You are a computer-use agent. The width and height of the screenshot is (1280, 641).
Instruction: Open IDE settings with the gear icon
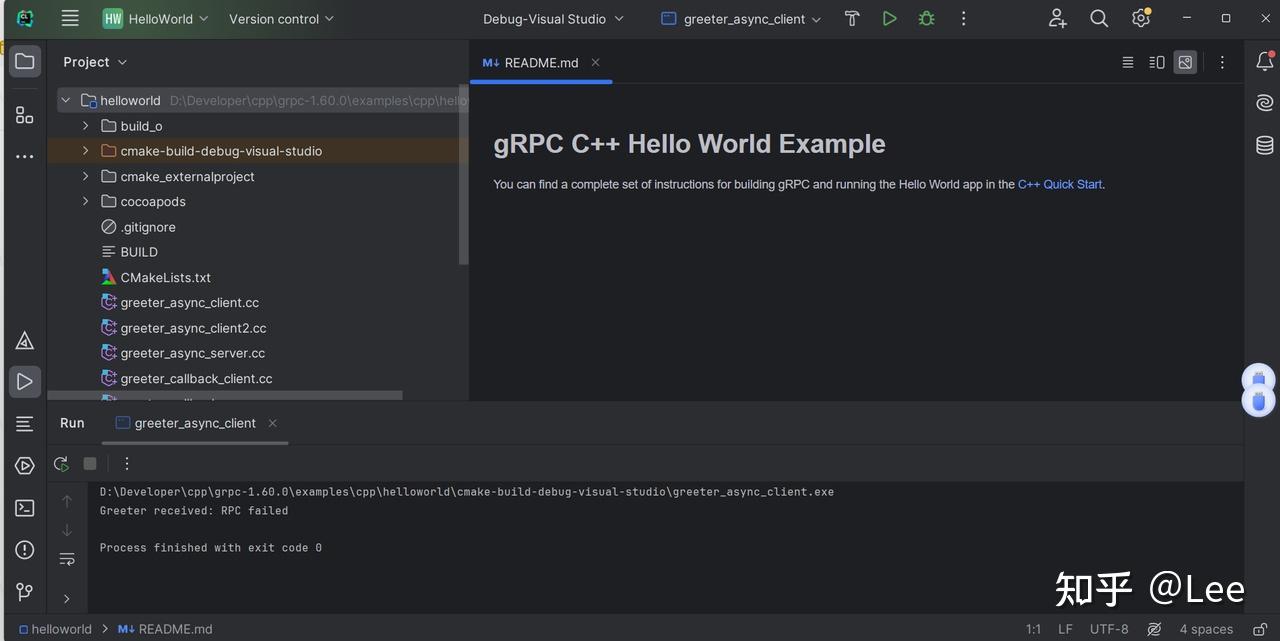pos(1140,18)
